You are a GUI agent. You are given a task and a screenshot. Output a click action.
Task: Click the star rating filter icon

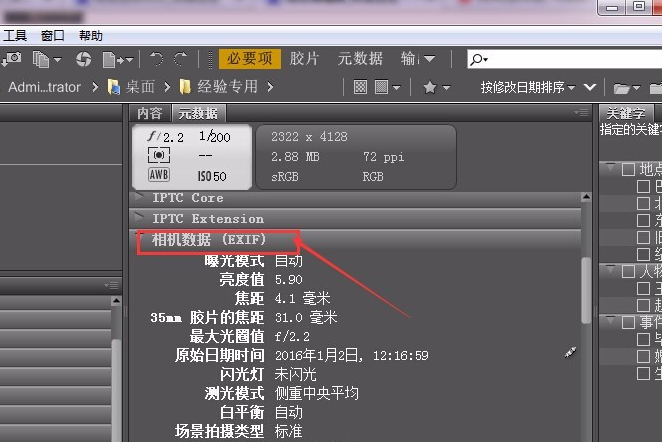tap(430, 87)
